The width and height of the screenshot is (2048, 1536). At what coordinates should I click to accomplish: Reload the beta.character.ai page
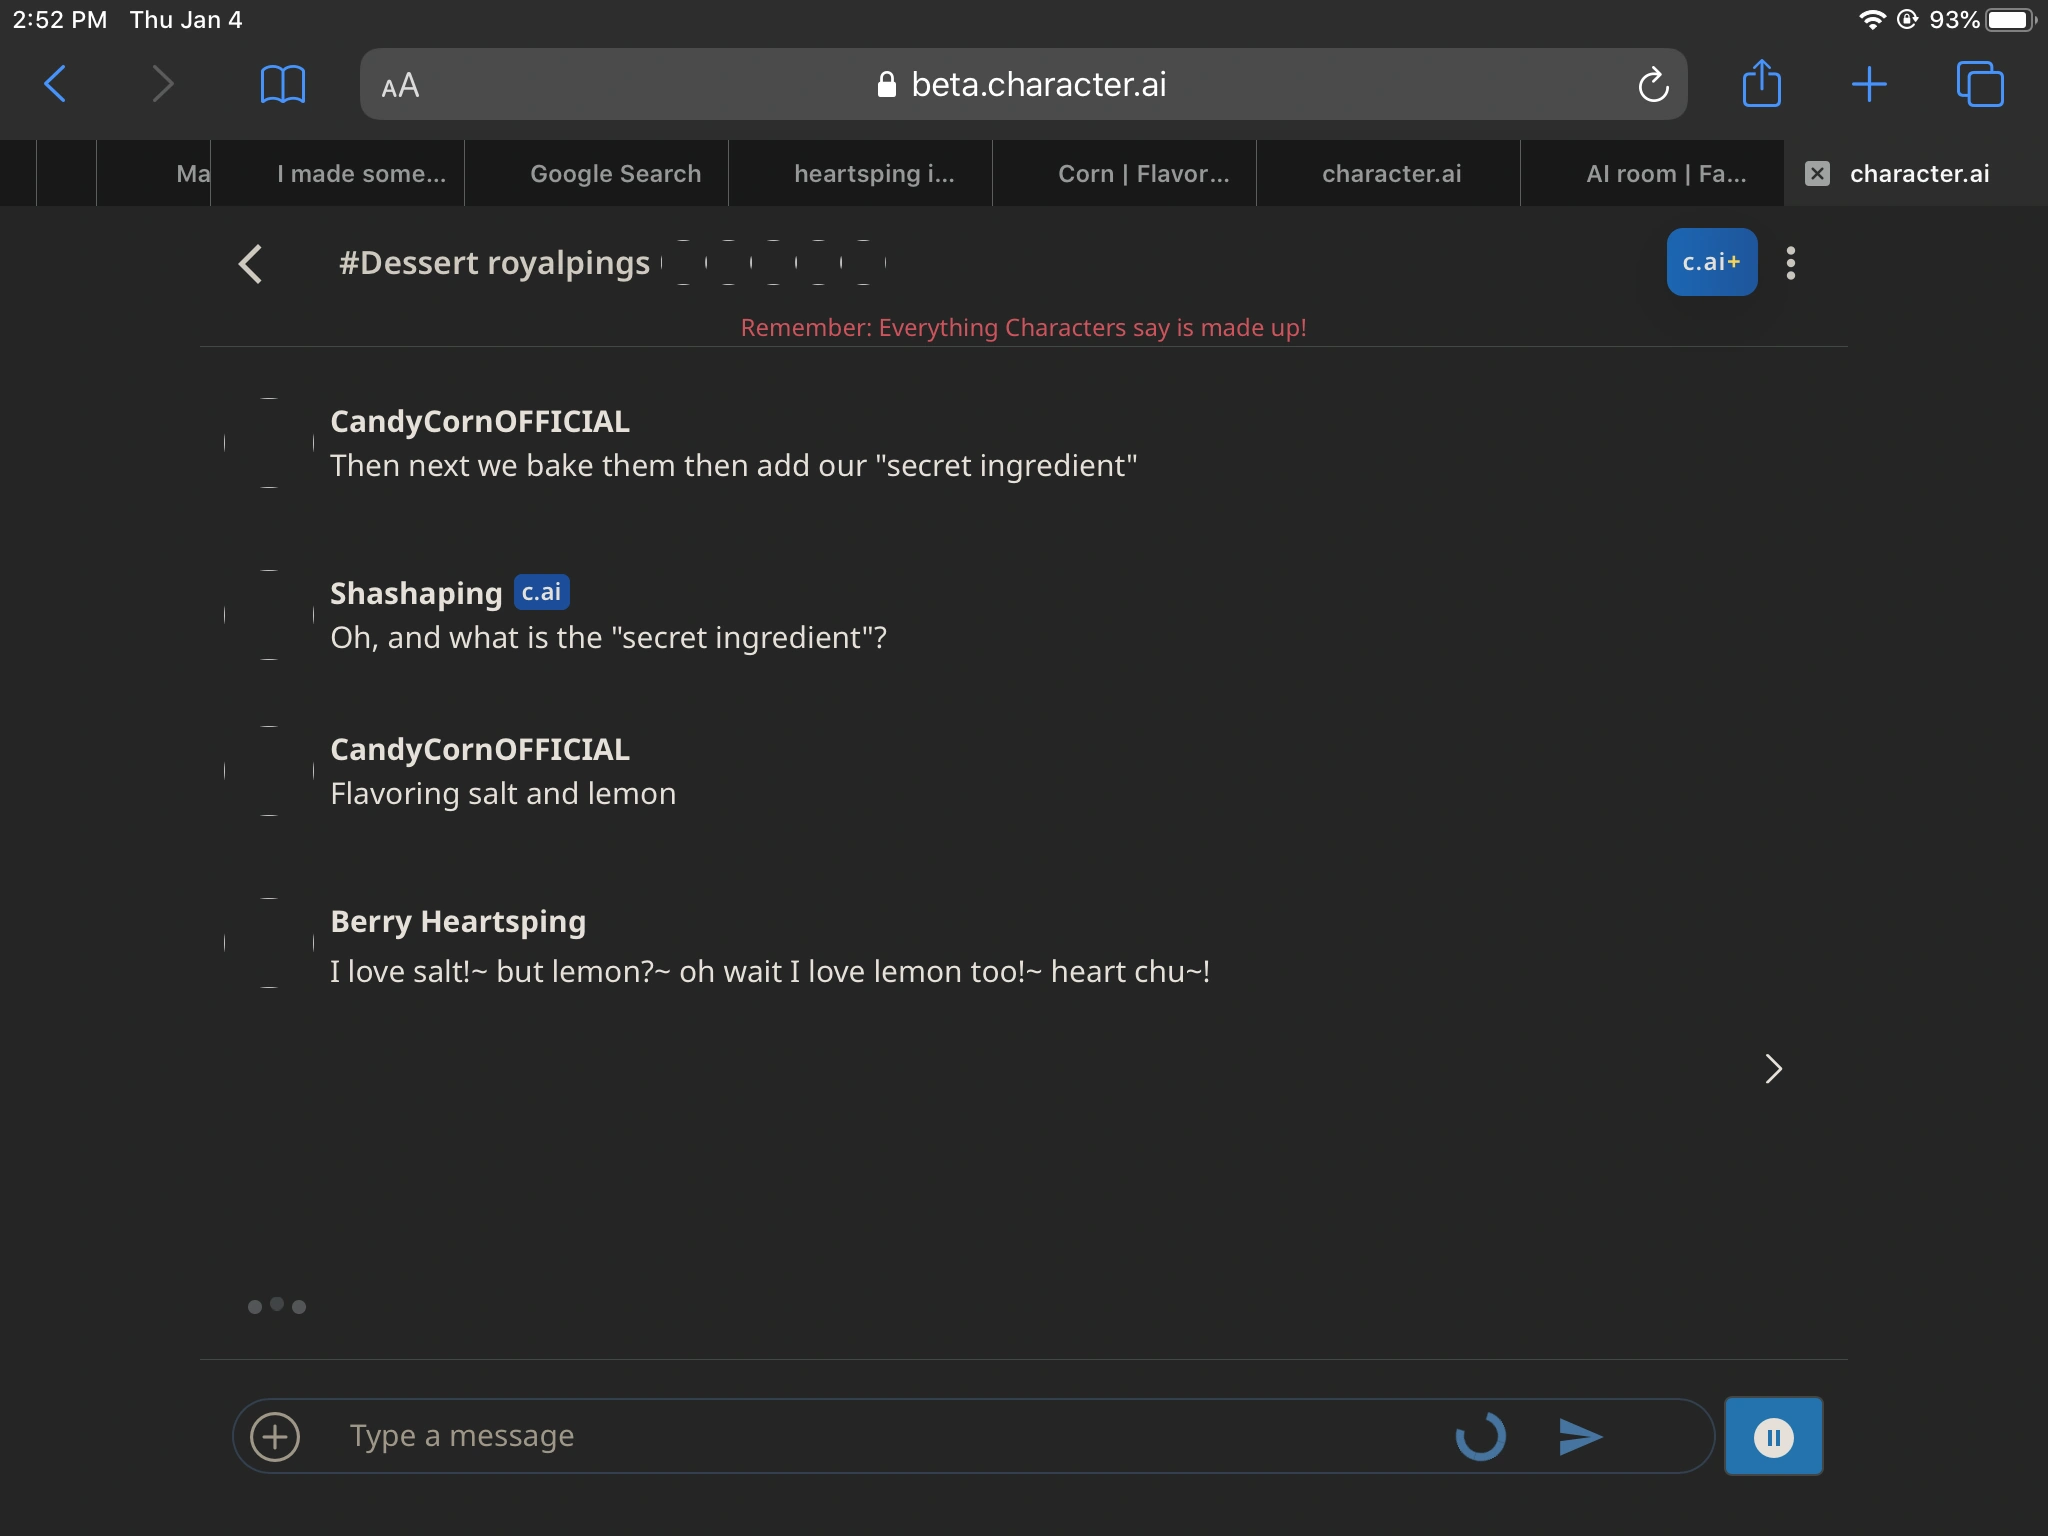tap(1652, 85)
